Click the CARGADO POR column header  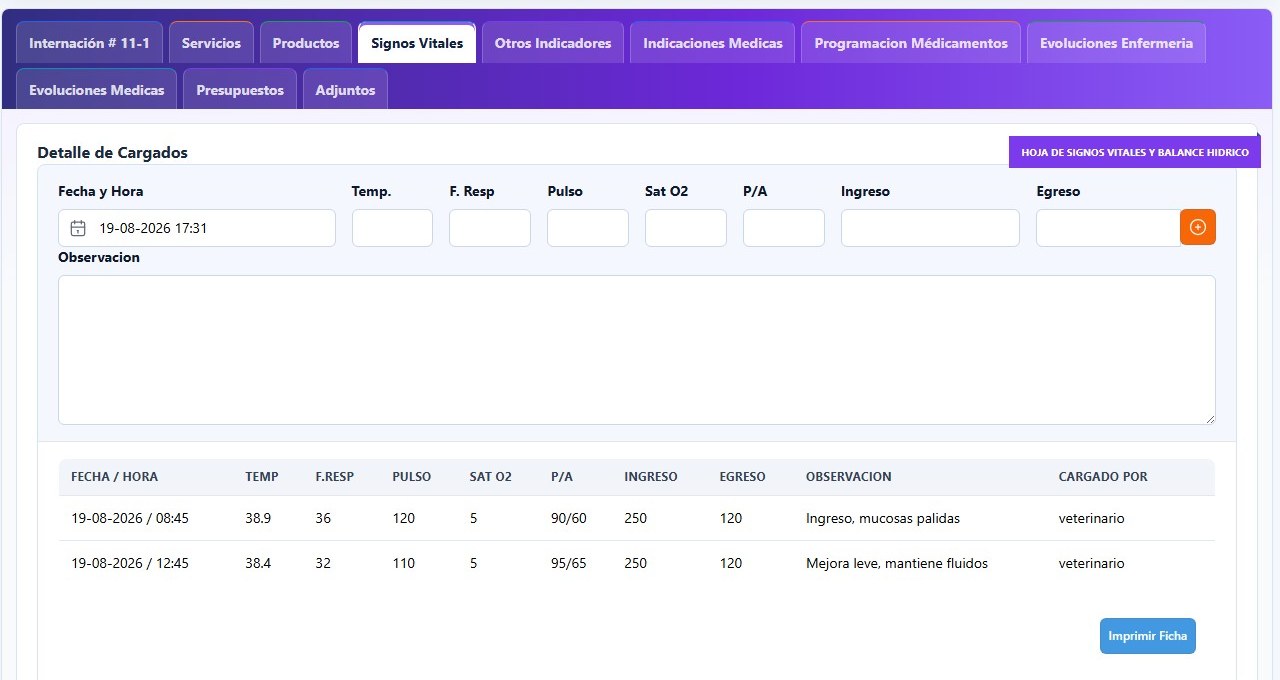[x=1103, y=477]
